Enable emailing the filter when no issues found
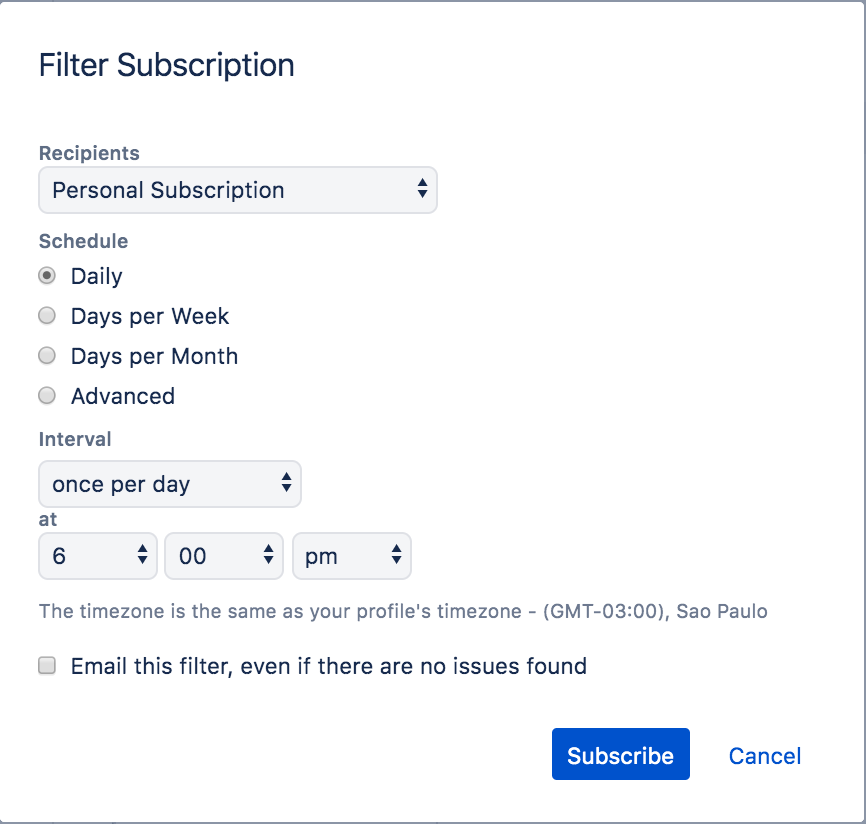Screen dimensions: 866x824 (x=46, y=665)
